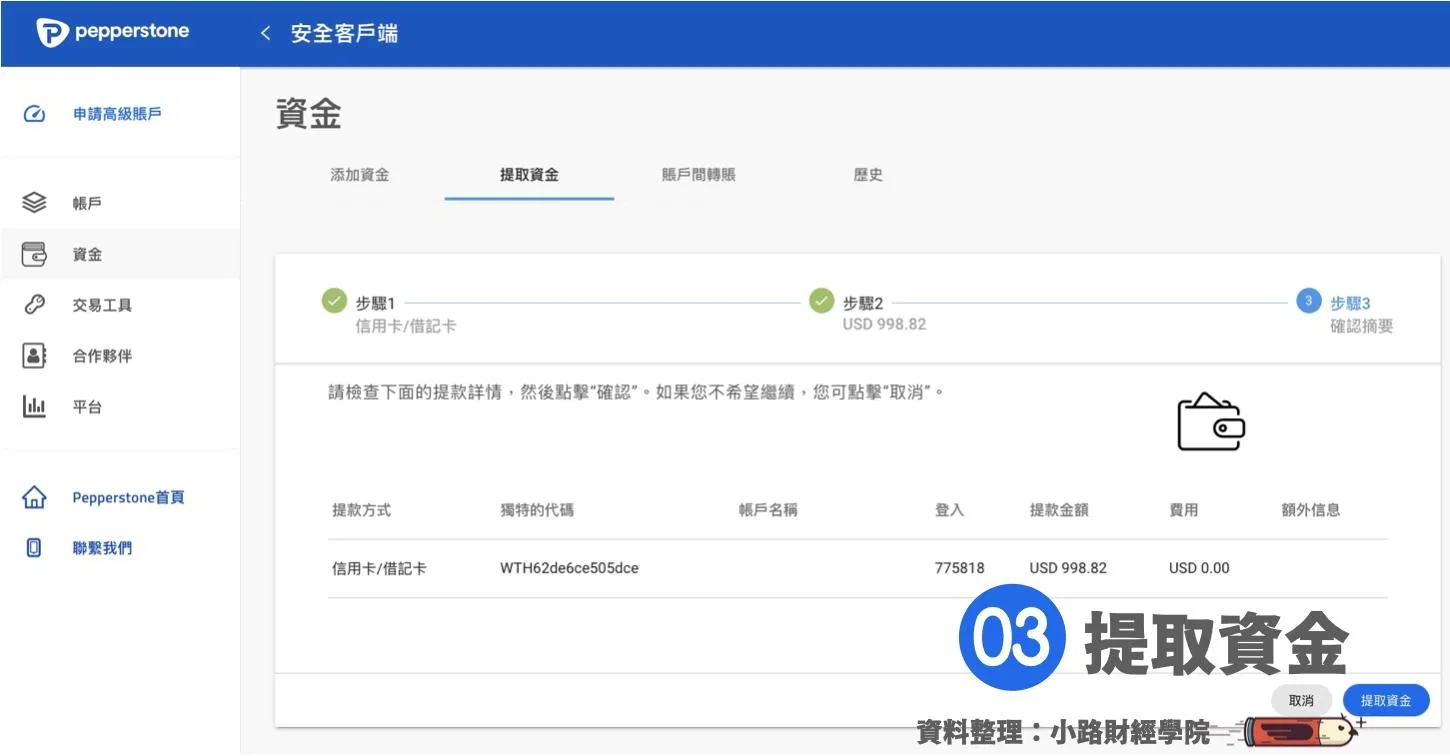Click the wrench icon beside 交易工具

click(x=34, y=305)
